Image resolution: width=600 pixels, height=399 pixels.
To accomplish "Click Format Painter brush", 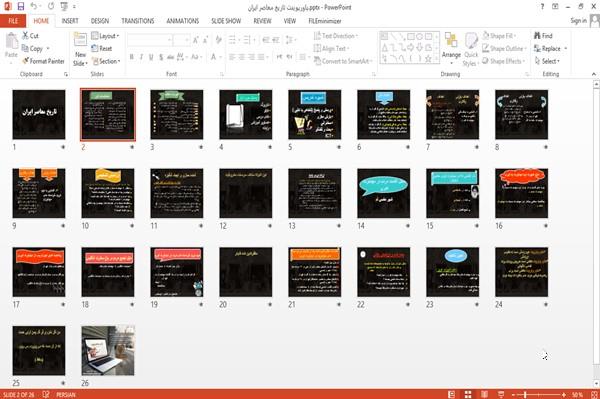I will click(x=43, y=61).
